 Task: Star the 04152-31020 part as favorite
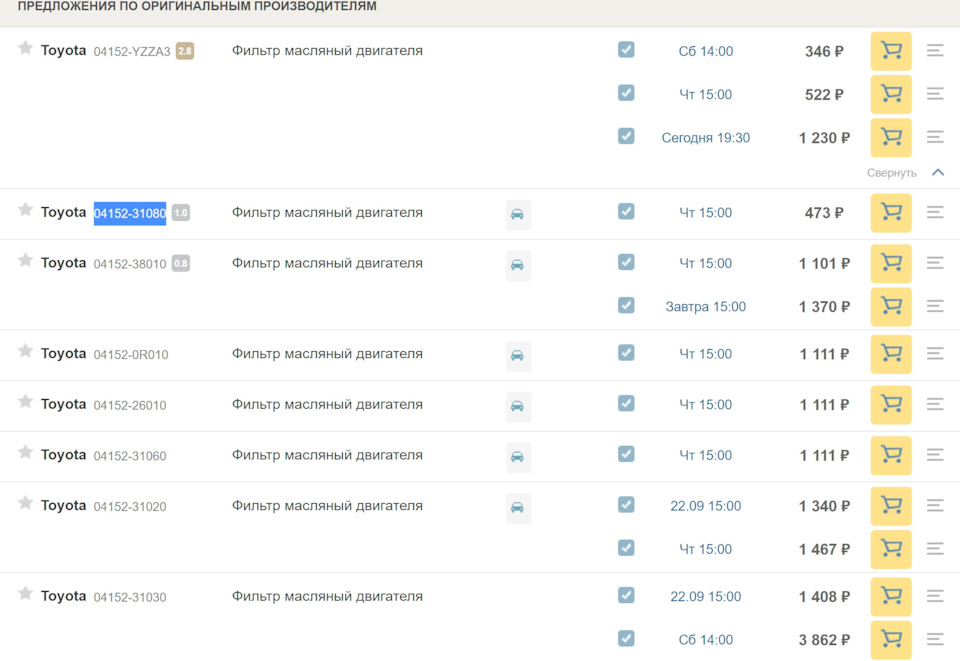(x=25, y=503)
